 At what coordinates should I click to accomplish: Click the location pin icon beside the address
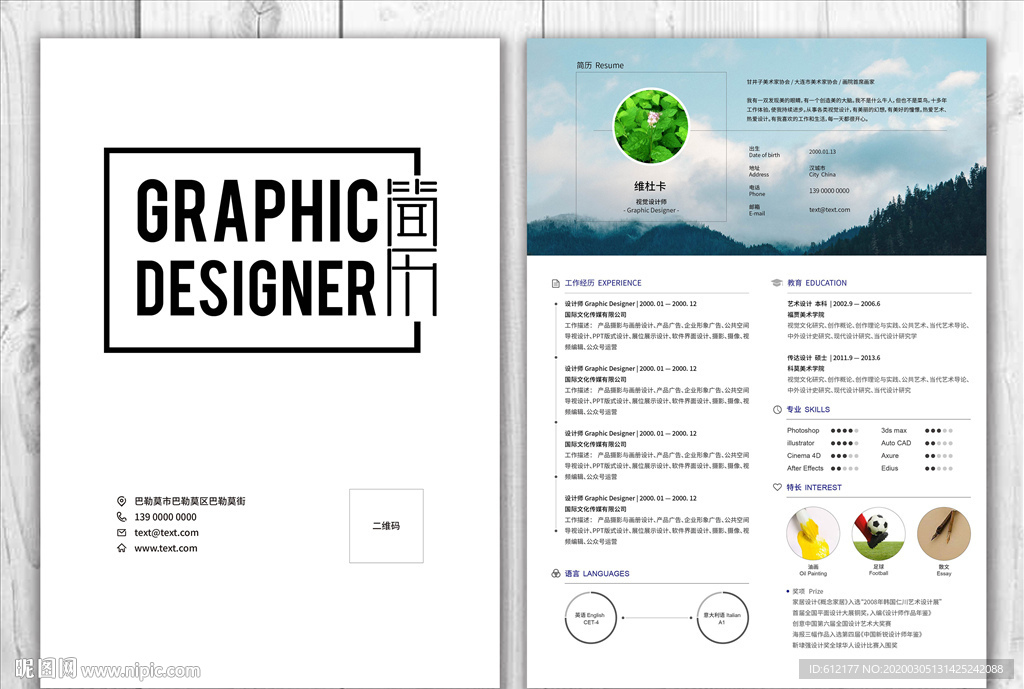121,501
